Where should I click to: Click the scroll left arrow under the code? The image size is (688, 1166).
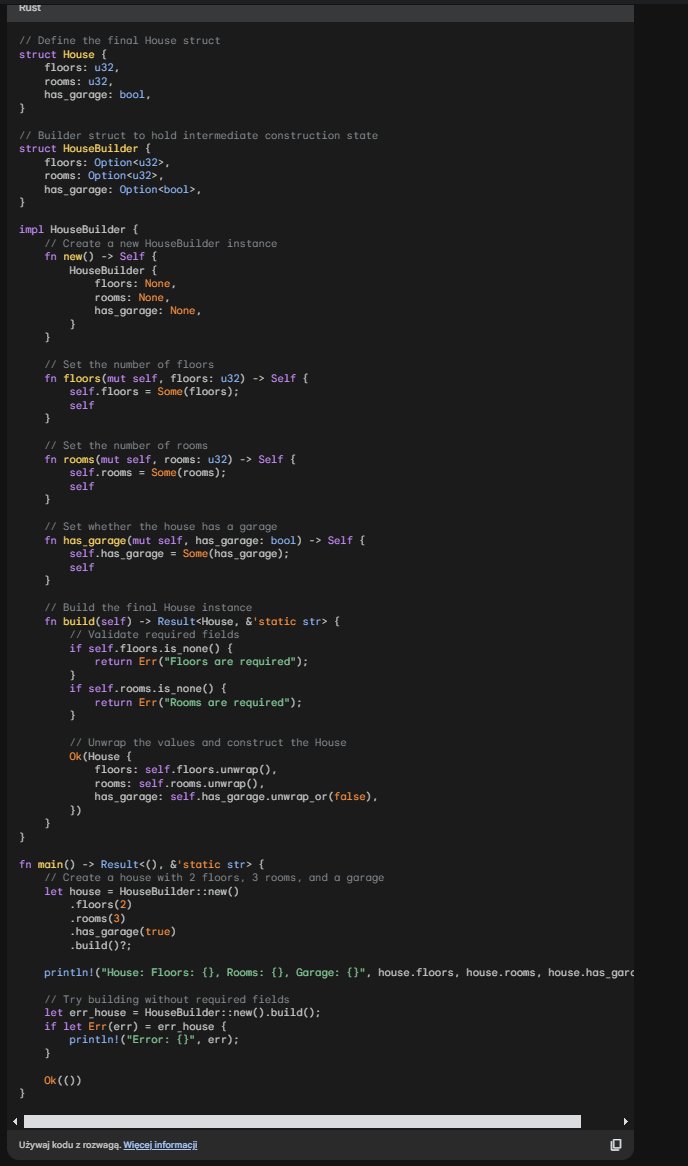click(15, 1121)
